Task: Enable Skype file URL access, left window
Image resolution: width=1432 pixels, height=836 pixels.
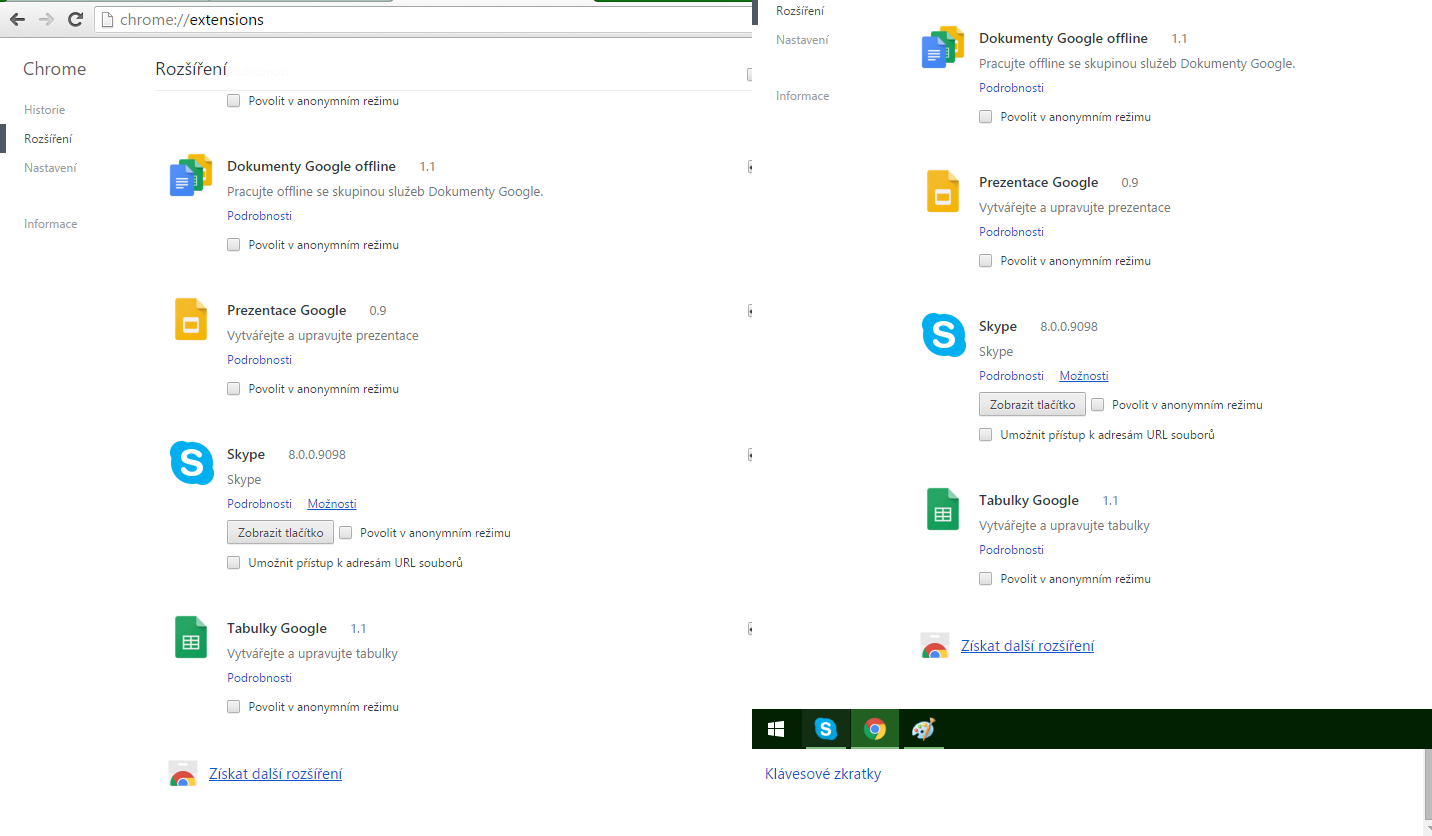Action: click(233, 563)
